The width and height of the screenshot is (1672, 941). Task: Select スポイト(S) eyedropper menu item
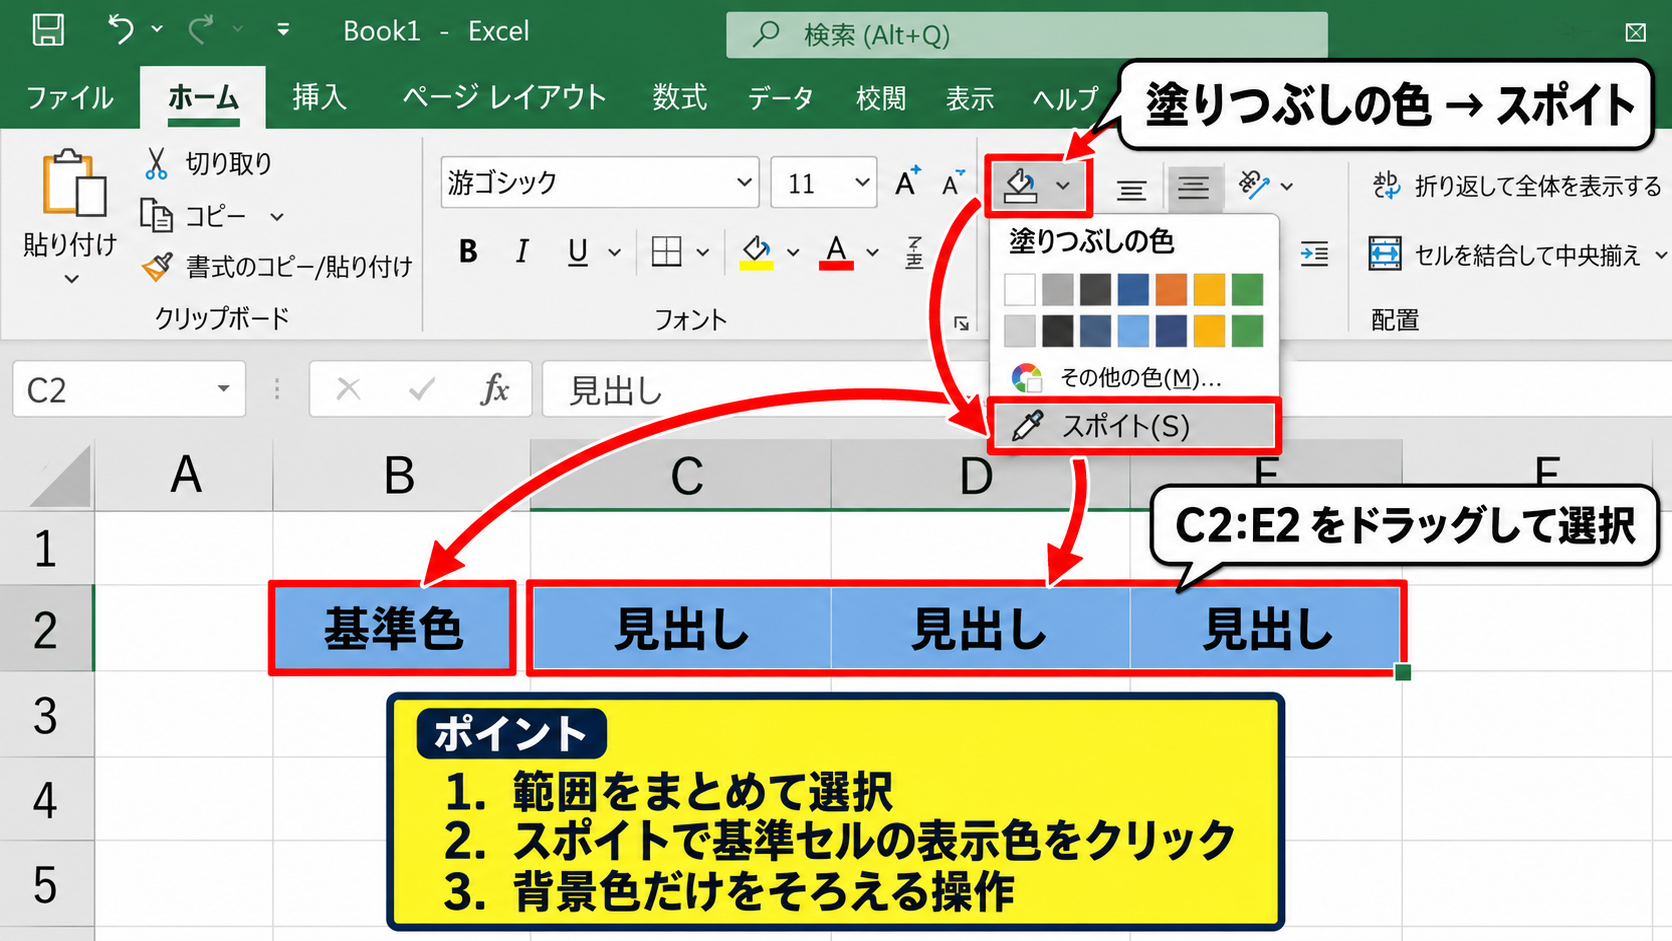tap(1134, 427)
